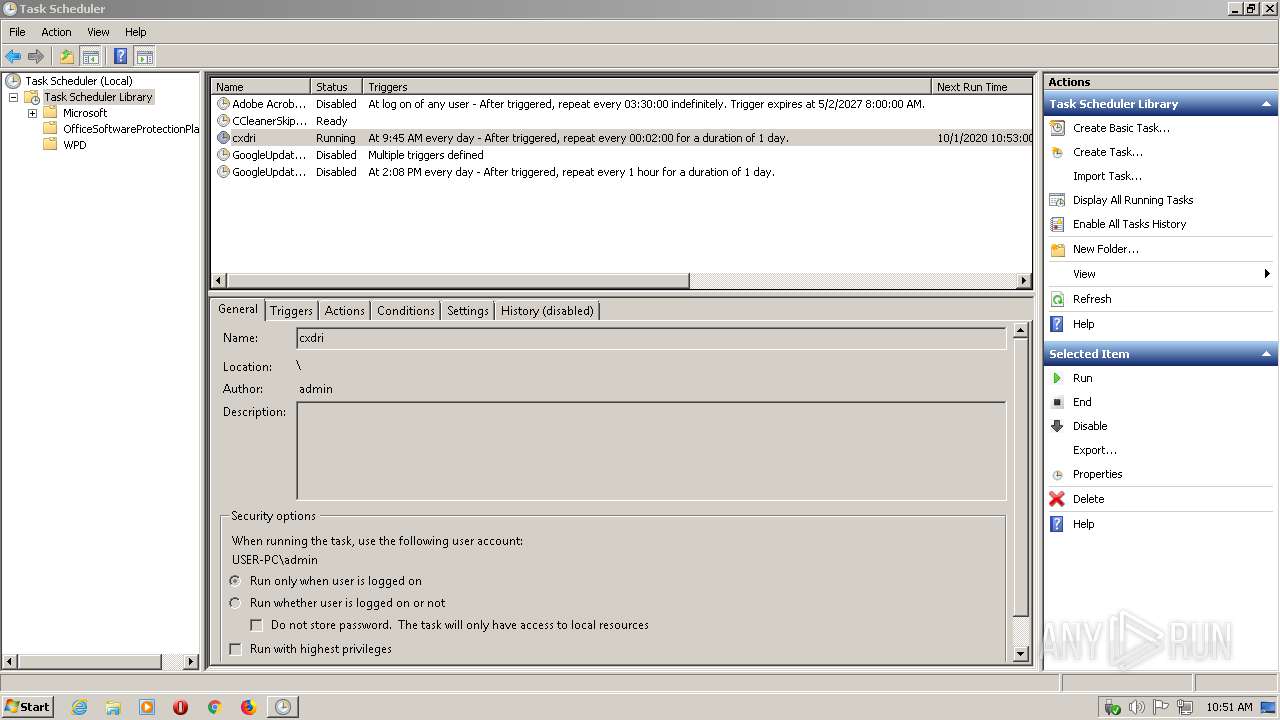Switch to the Triggers tab

coord(291,311)
